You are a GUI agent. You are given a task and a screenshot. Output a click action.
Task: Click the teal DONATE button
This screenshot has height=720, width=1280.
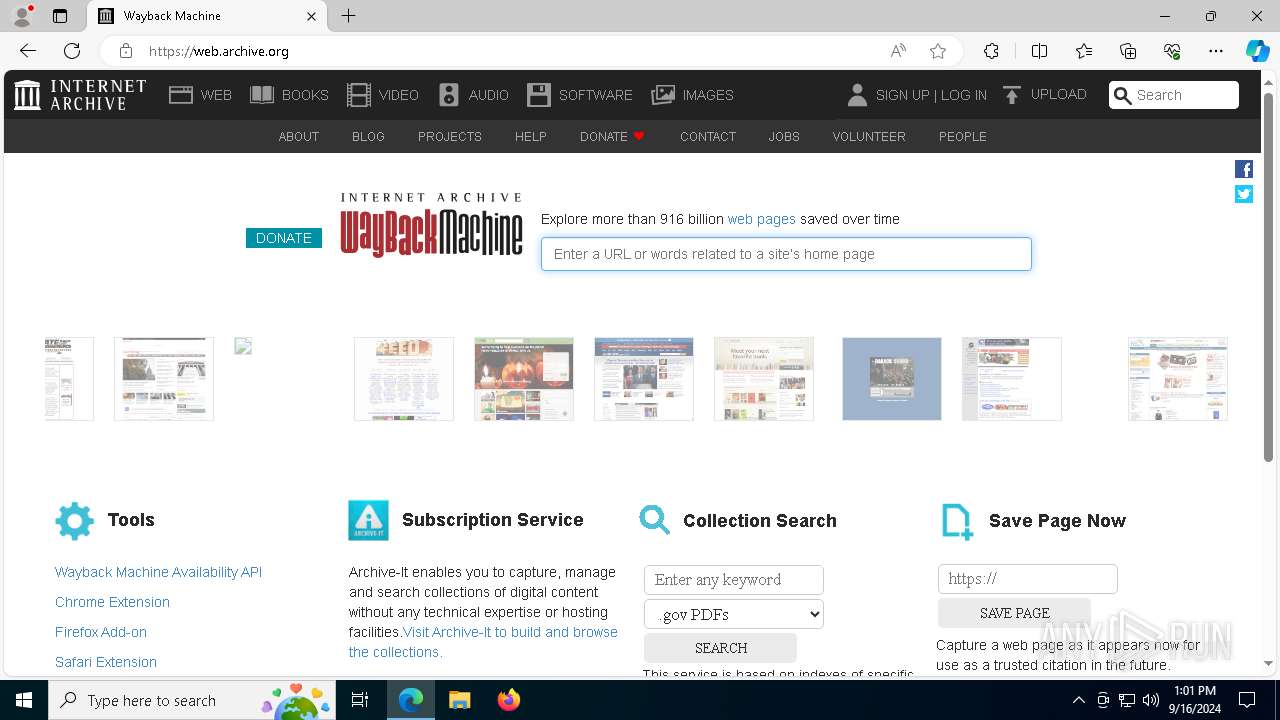tap(284, 238)
